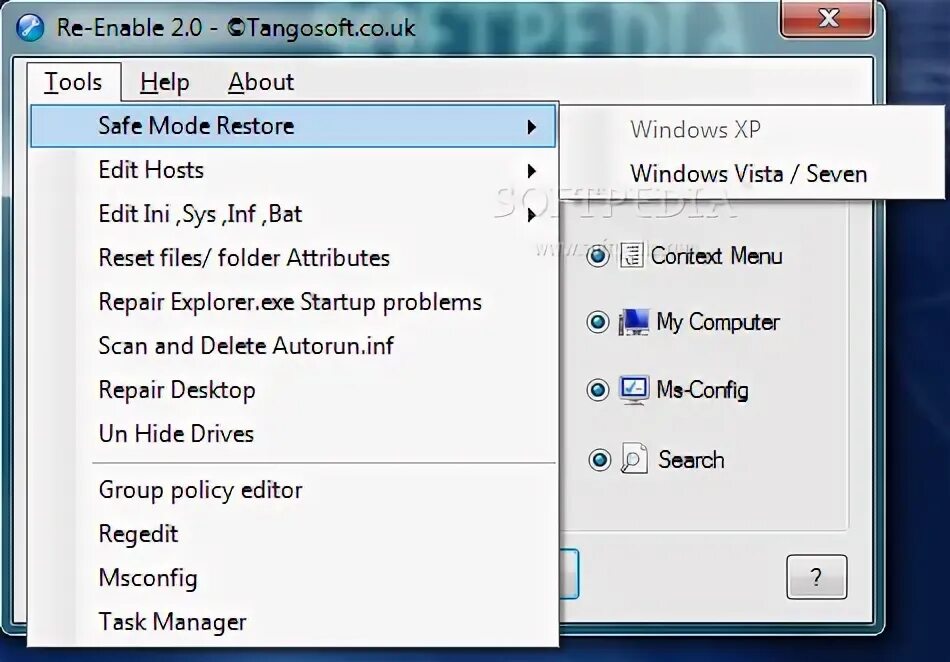Select the Search radio button

599,460
